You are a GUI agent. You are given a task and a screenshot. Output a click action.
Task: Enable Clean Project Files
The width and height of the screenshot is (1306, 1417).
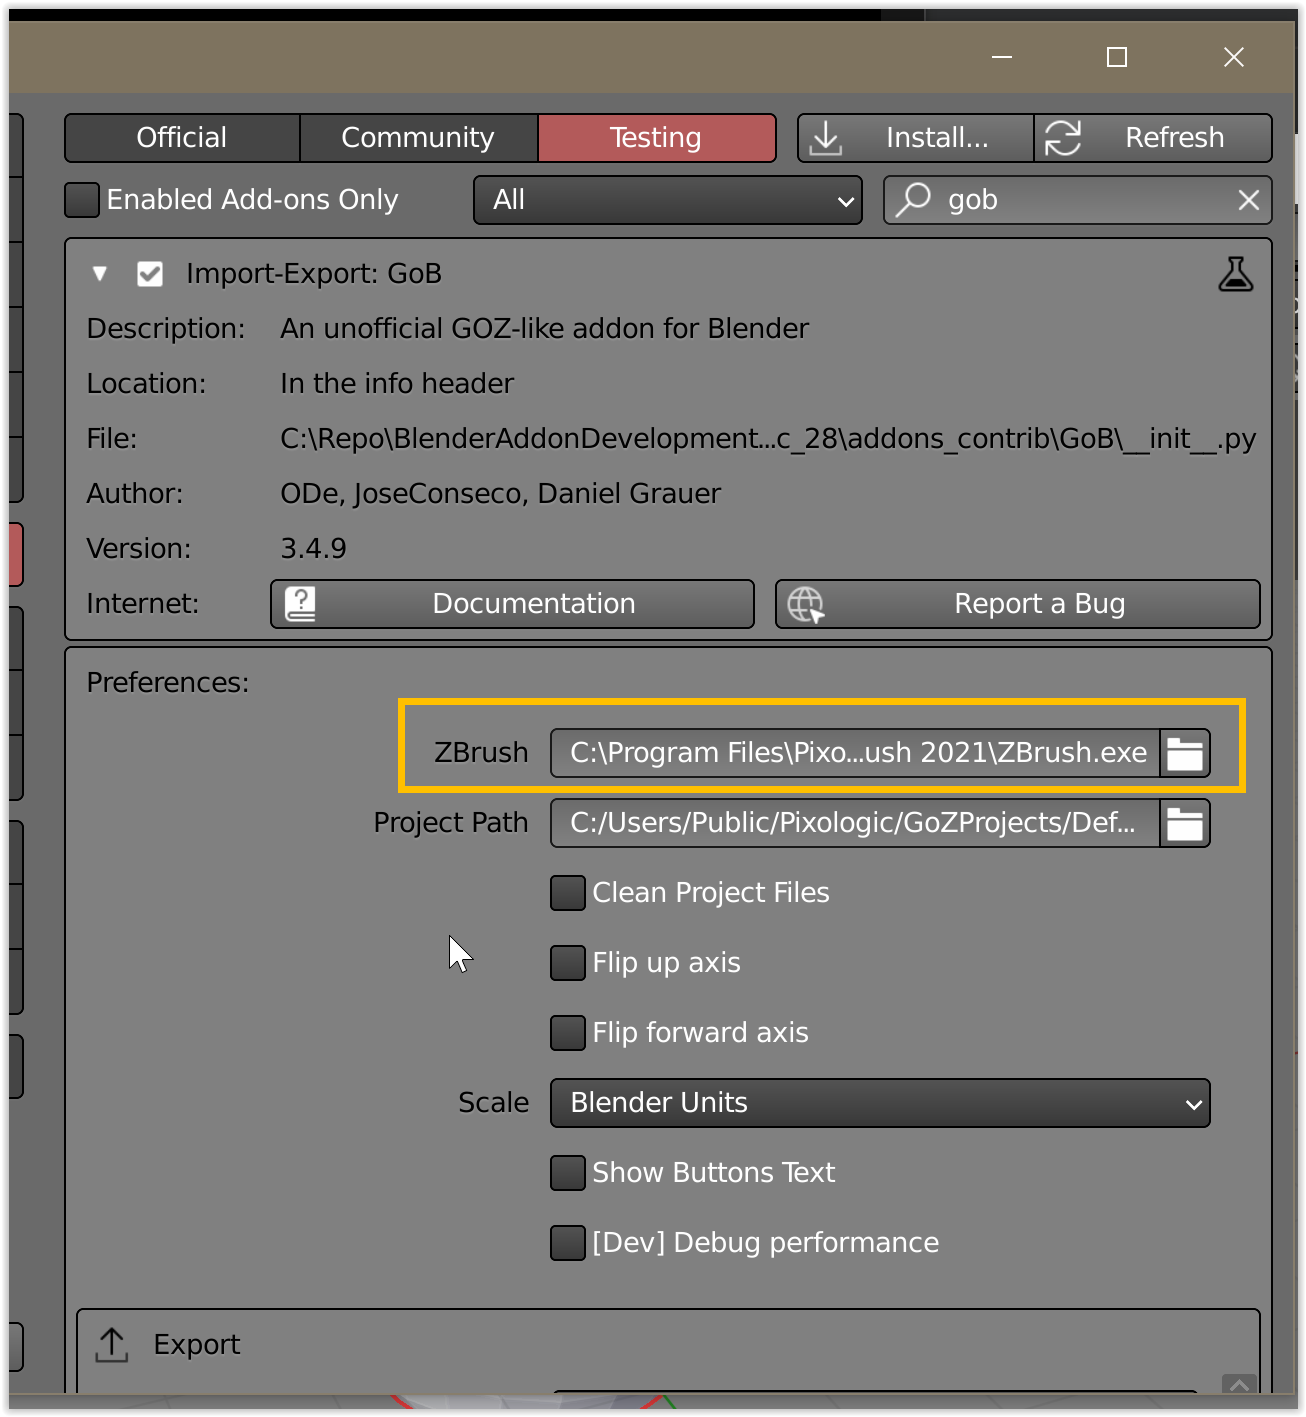pyautogui.click(x=568, y=893)
